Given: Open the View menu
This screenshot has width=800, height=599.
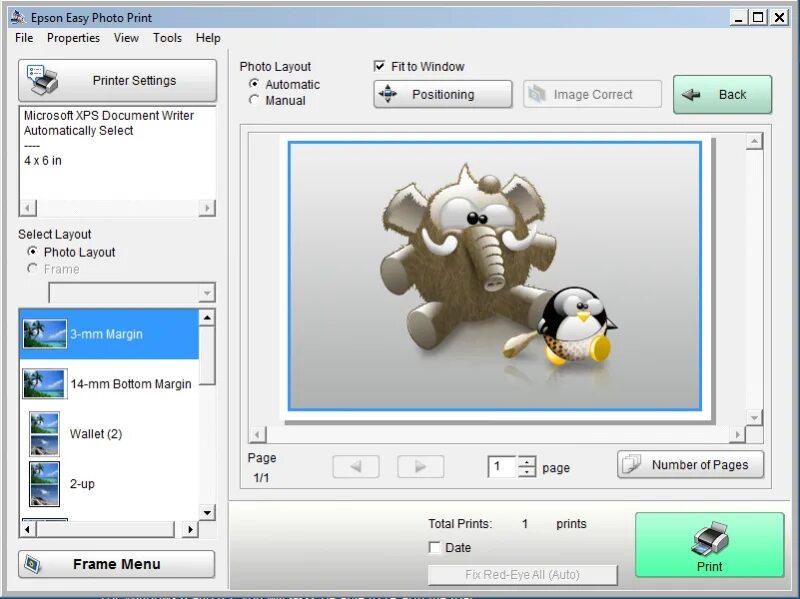Looking at the screenshot, I should [x=126, y=38].
